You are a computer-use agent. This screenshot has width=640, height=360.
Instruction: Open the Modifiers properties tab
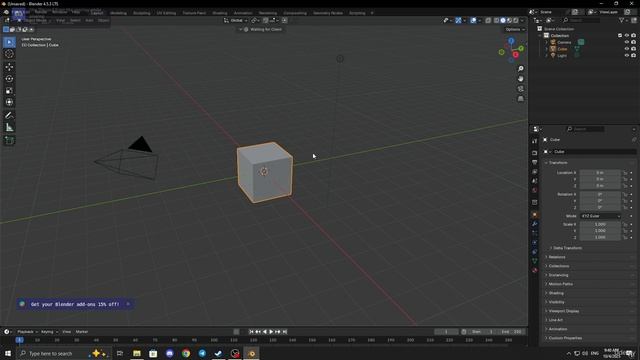point(535,224)
